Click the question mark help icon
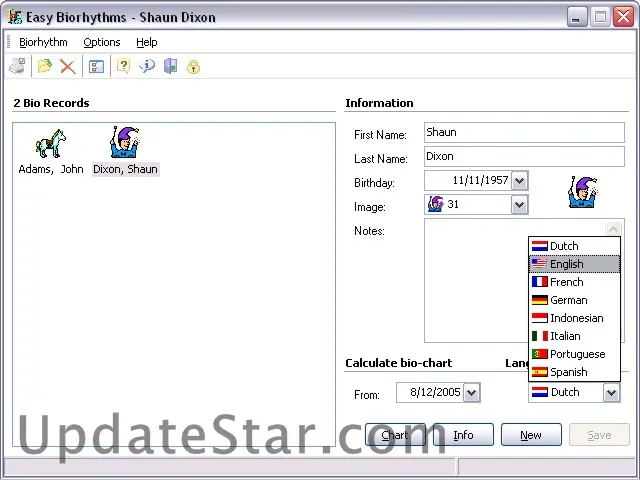This screenshot has width=640, height=480. (x=123, y=66)
